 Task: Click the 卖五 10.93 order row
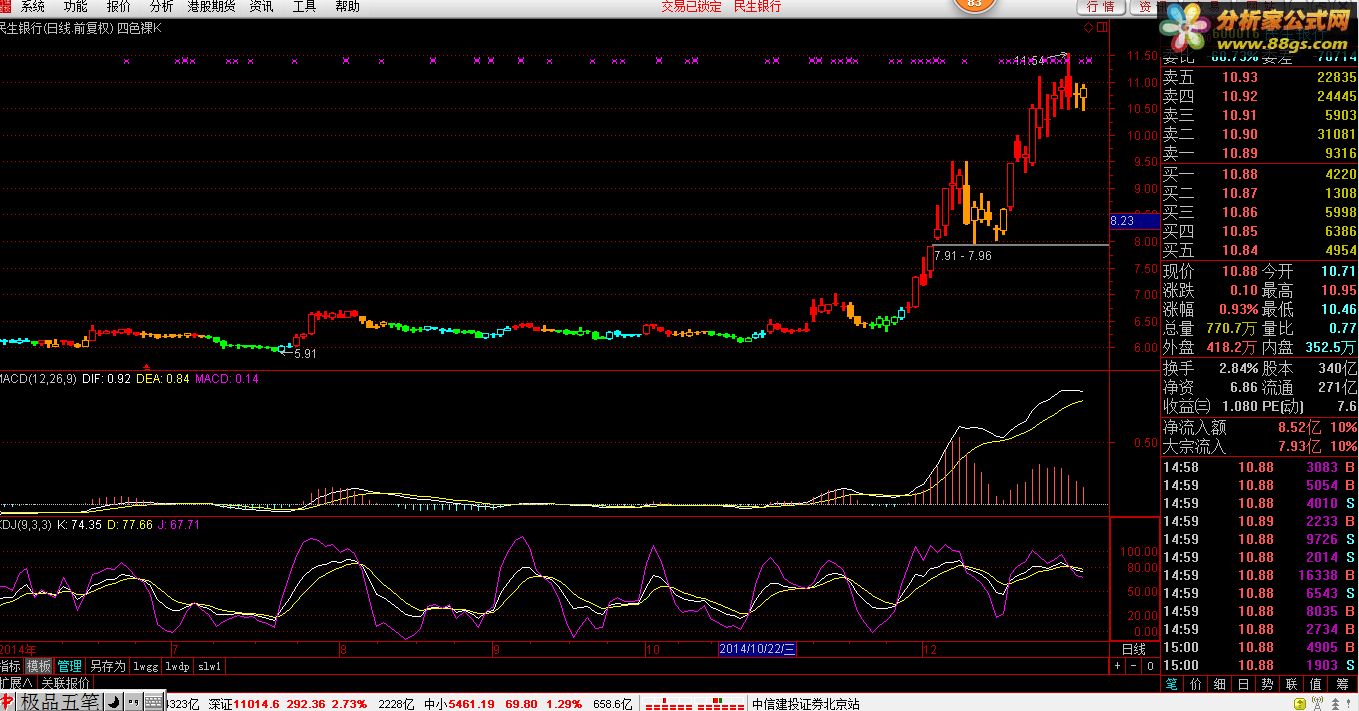click(x=1259, y=77)
